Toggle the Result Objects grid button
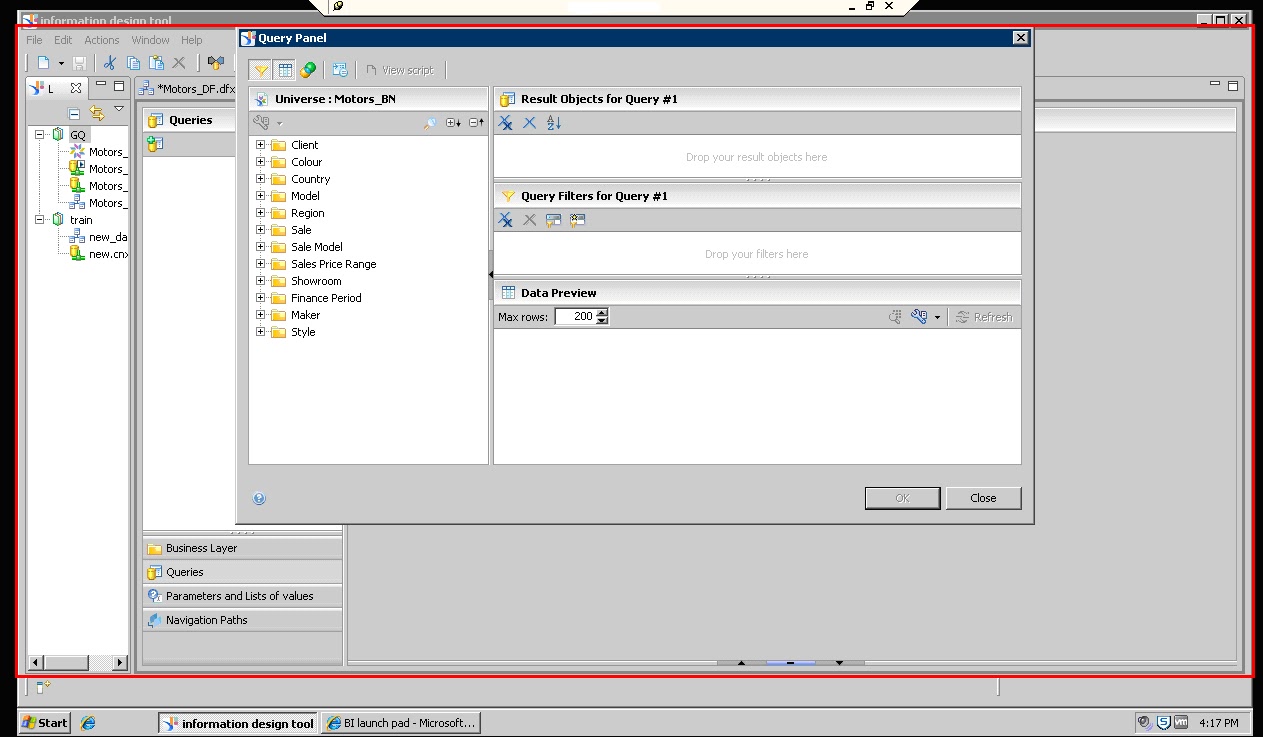Screen dimensions: 1263x737 [285, 70]
